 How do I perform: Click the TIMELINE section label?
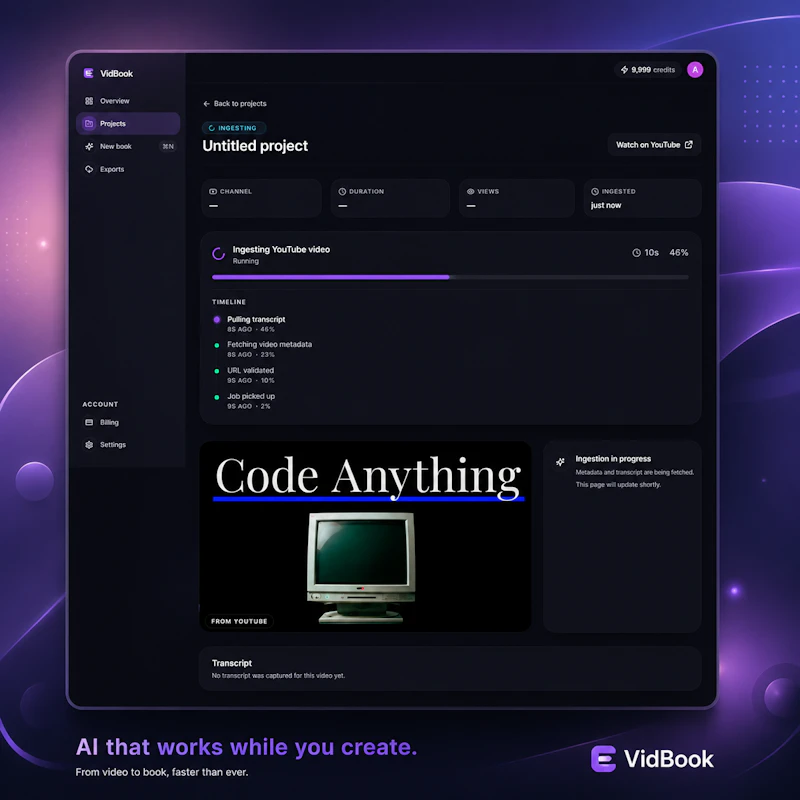[229, 302]
